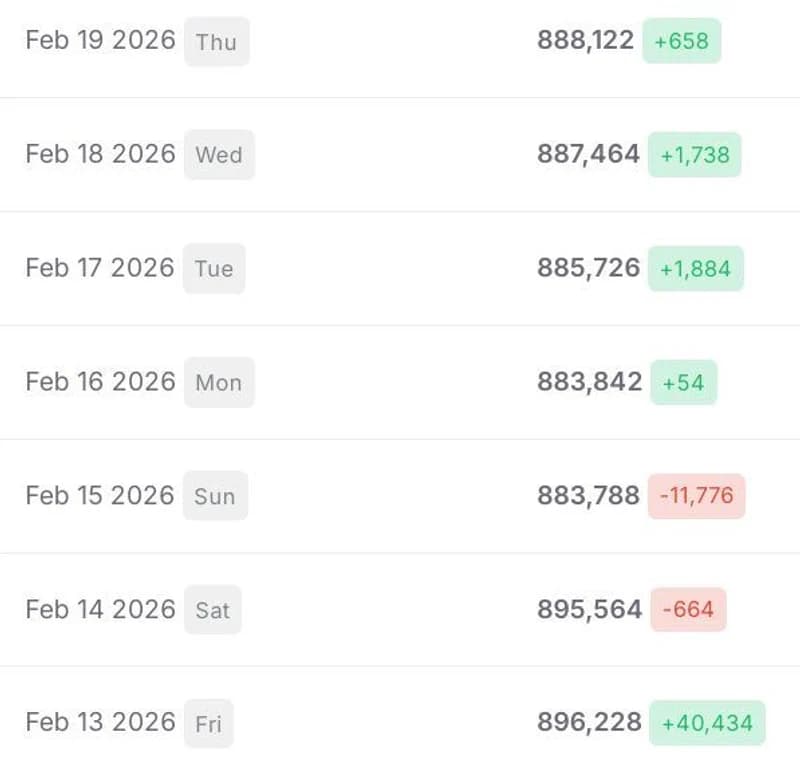Select the Sun weekday badge

(215, 496)
